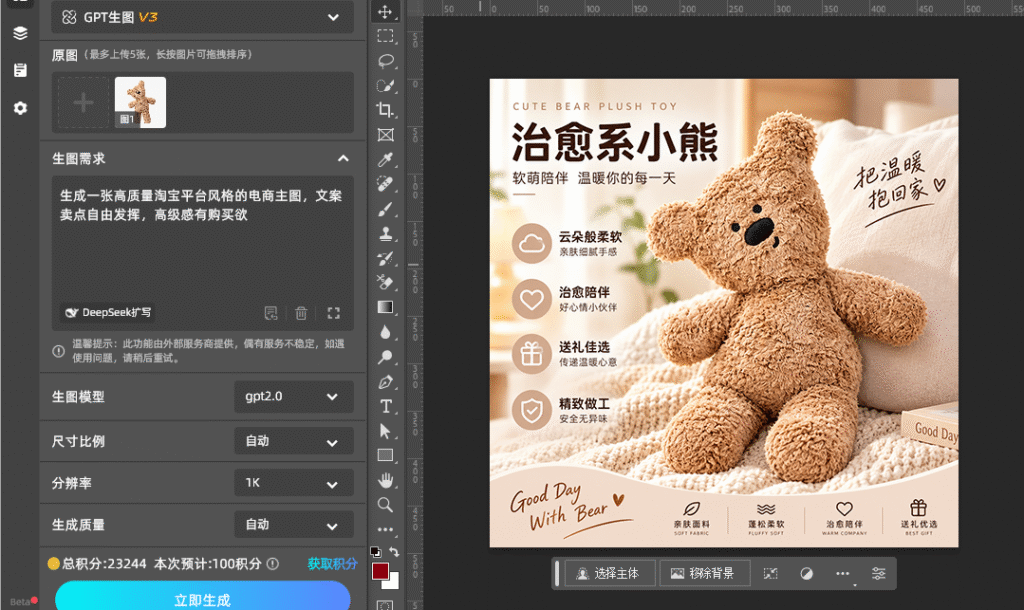Open the document list icon in the plugin sidebar
The image size is (1024, 610).
[x=20, y=70]
